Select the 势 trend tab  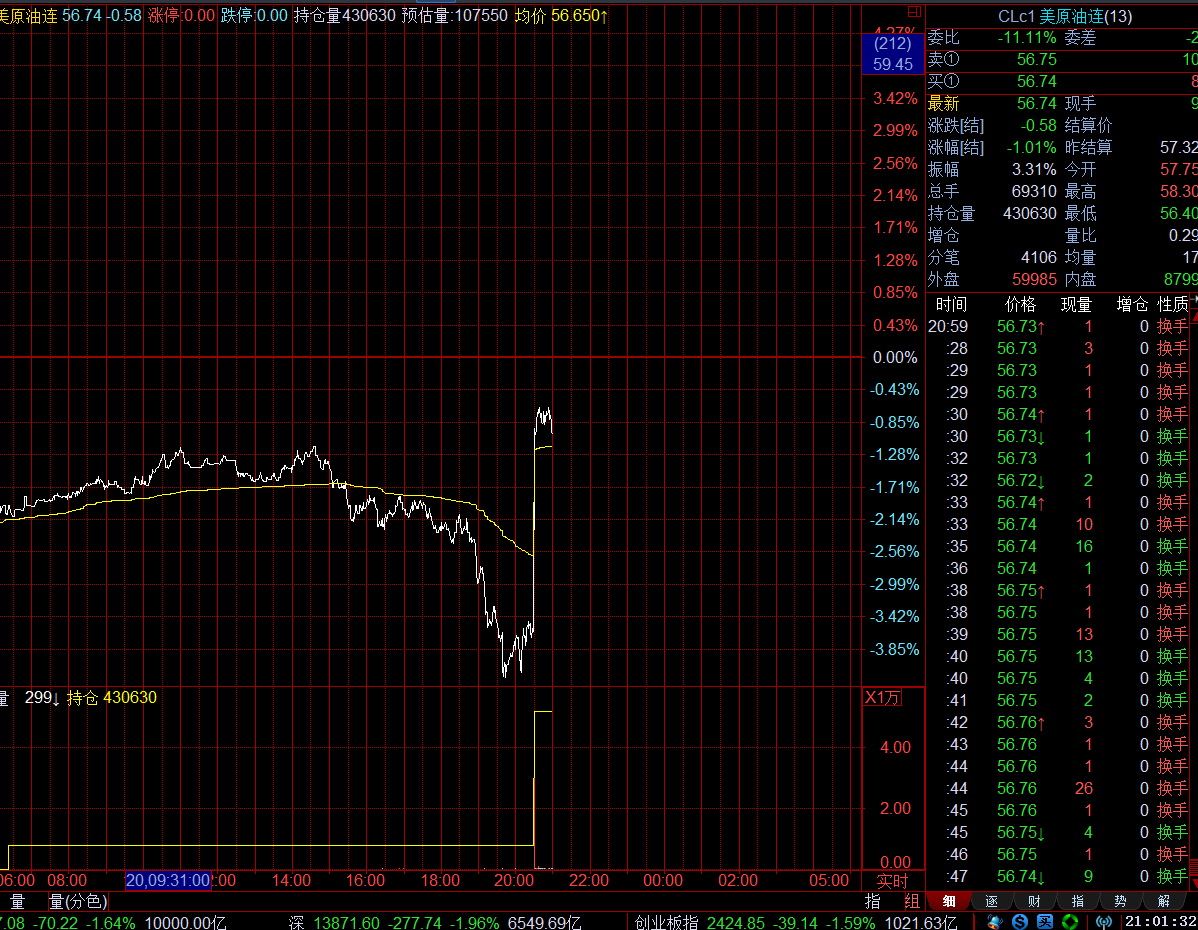1120,901
